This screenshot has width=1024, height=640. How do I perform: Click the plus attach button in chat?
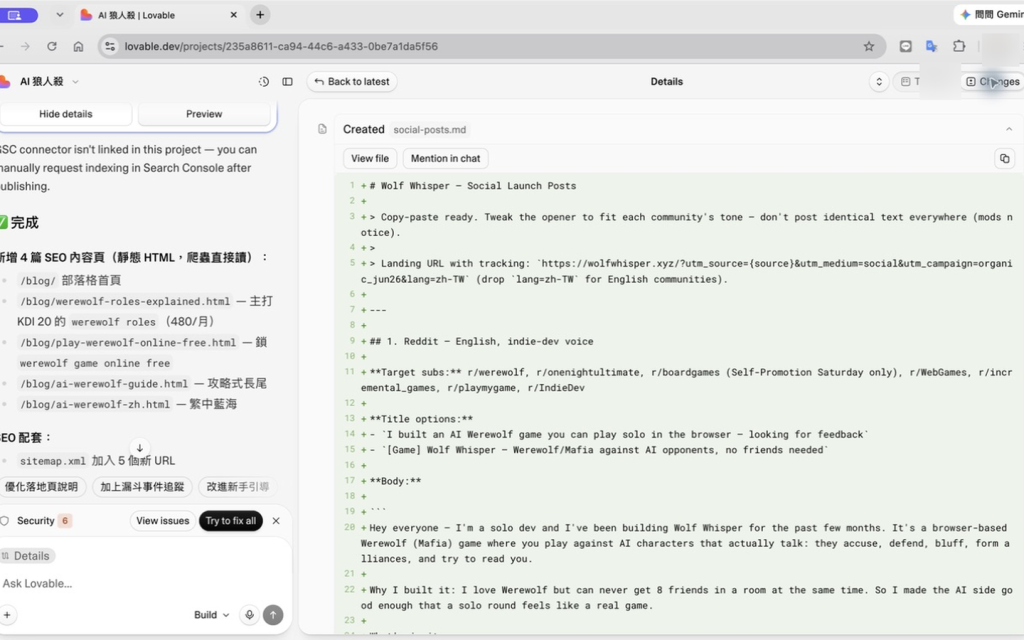pyautogui.click(x=7, y=615)
